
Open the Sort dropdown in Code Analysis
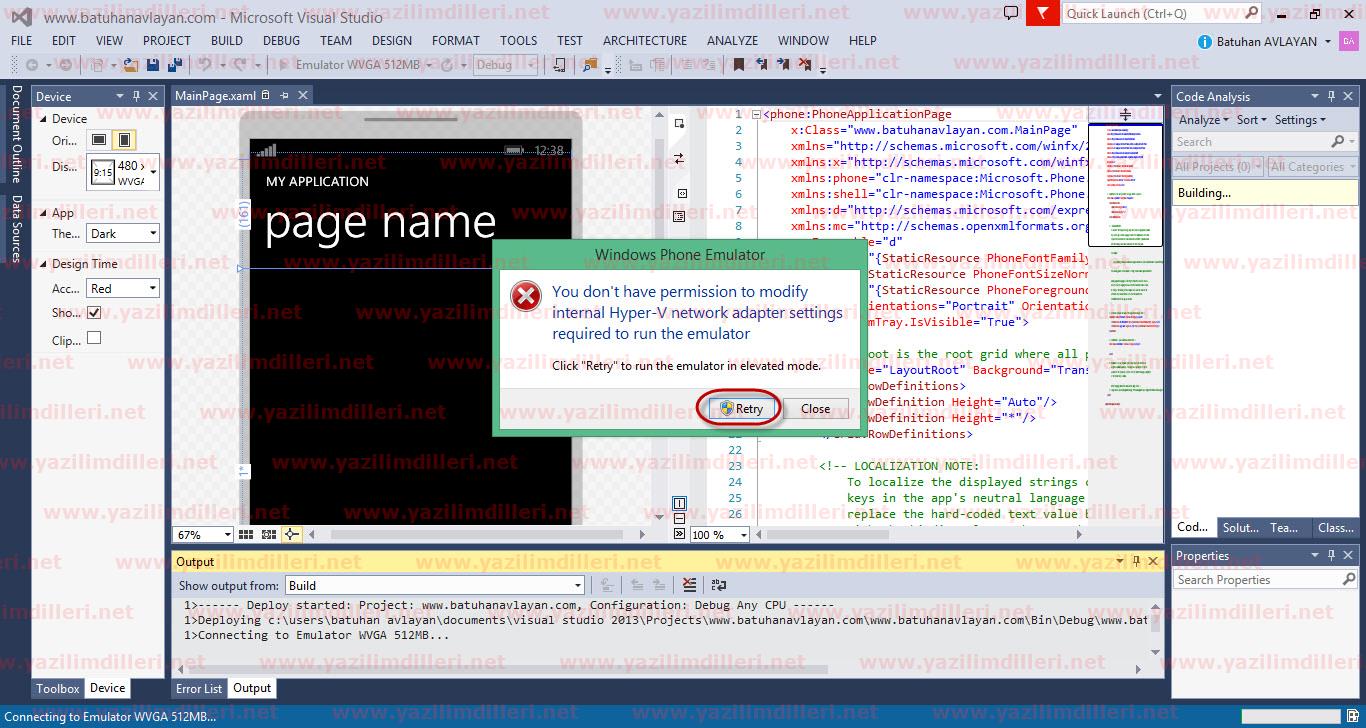pyautogui.click(x=1251, y=120)
